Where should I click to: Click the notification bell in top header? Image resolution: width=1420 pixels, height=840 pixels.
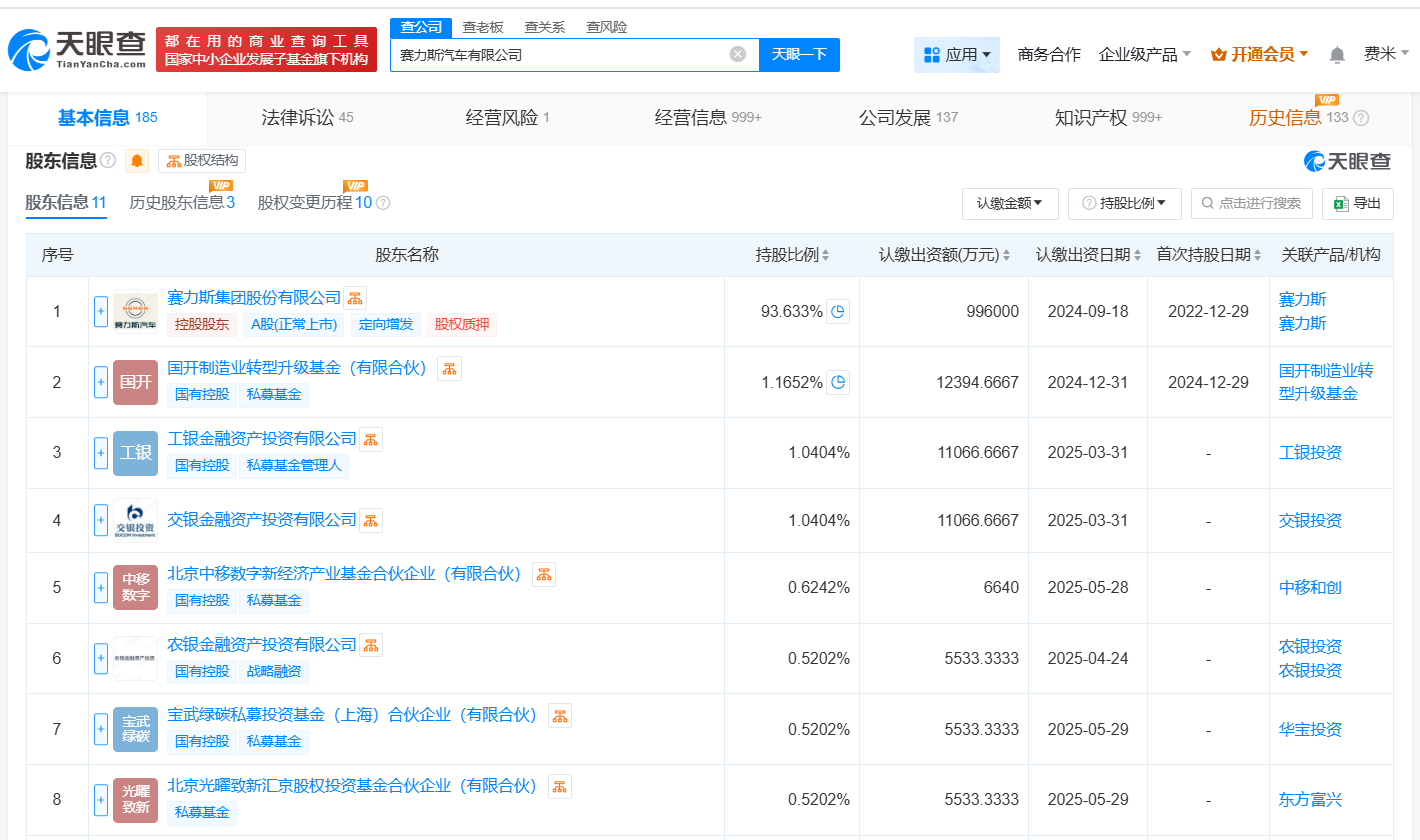coord(1337,55)
